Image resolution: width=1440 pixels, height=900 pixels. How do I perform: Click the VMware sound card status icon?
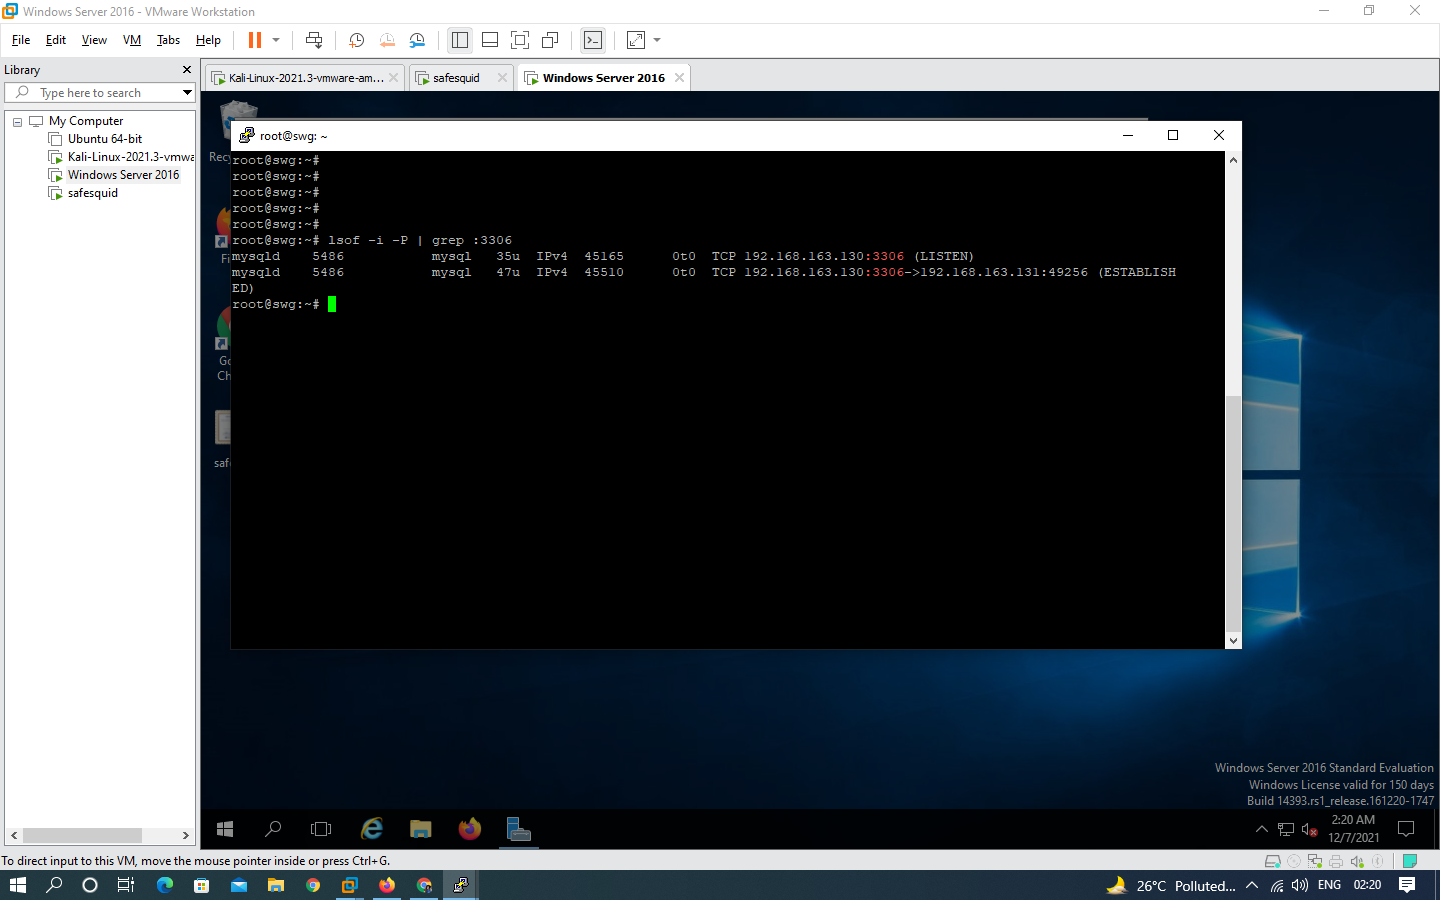coord(1357,861)
